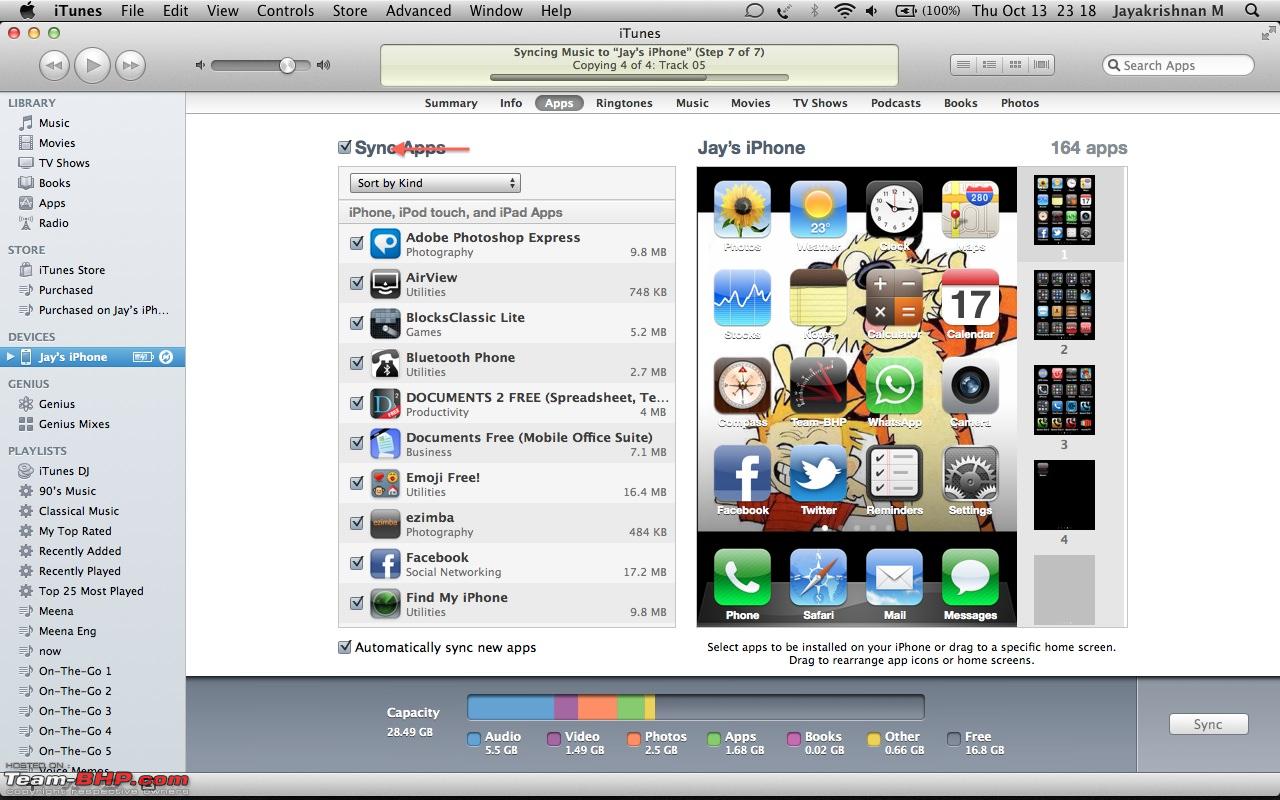Click the Bluetooth Phone app icon in list

[385, 363]
